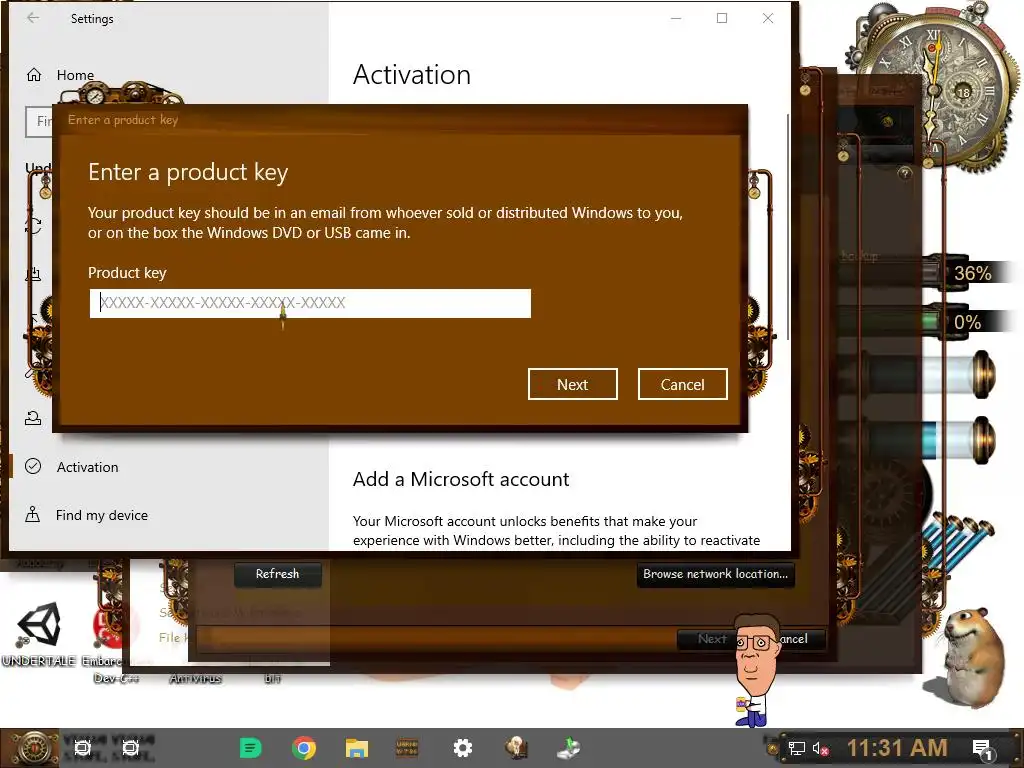Click the network icon in system tray

pos(797,749)
